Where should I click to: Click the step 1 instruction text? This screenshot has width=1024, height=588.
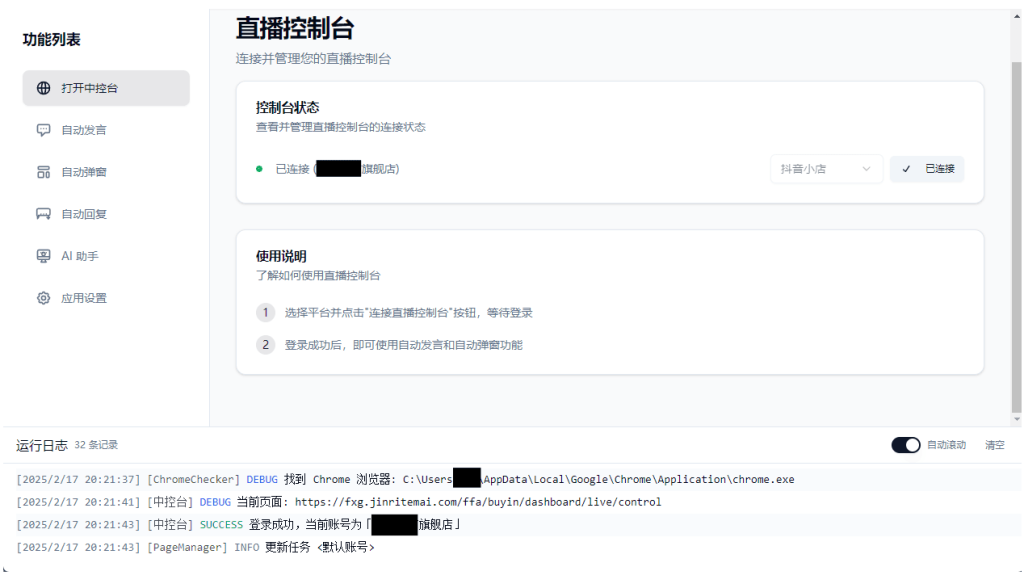coord(408,313)
